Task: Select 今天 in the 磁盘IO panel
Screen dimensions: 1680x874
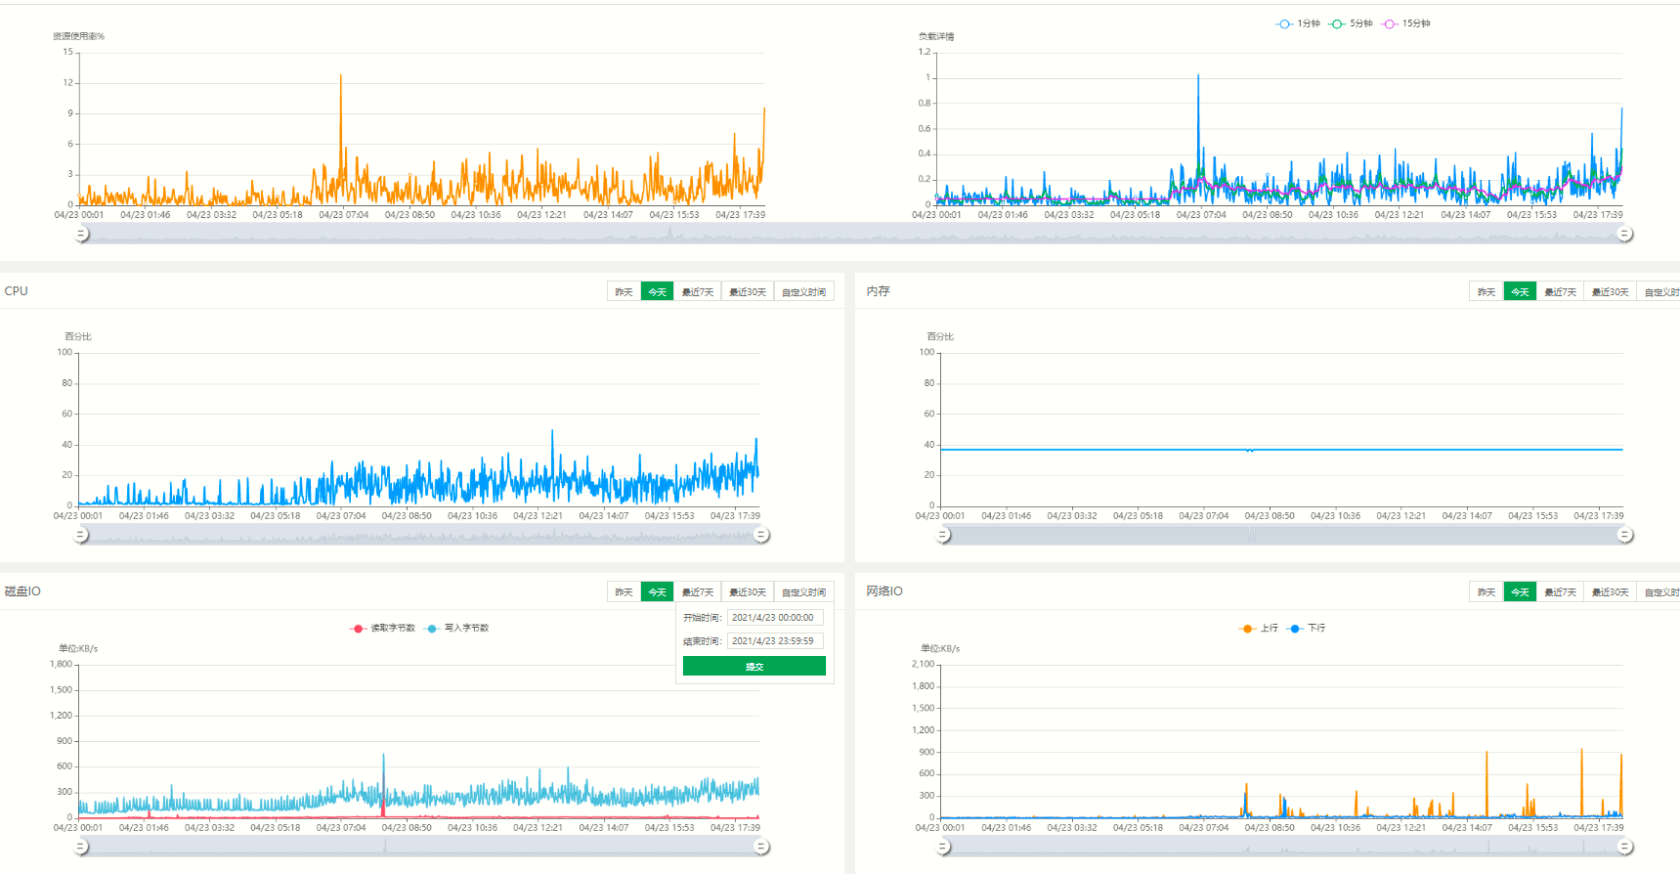Action: (657, 592)
